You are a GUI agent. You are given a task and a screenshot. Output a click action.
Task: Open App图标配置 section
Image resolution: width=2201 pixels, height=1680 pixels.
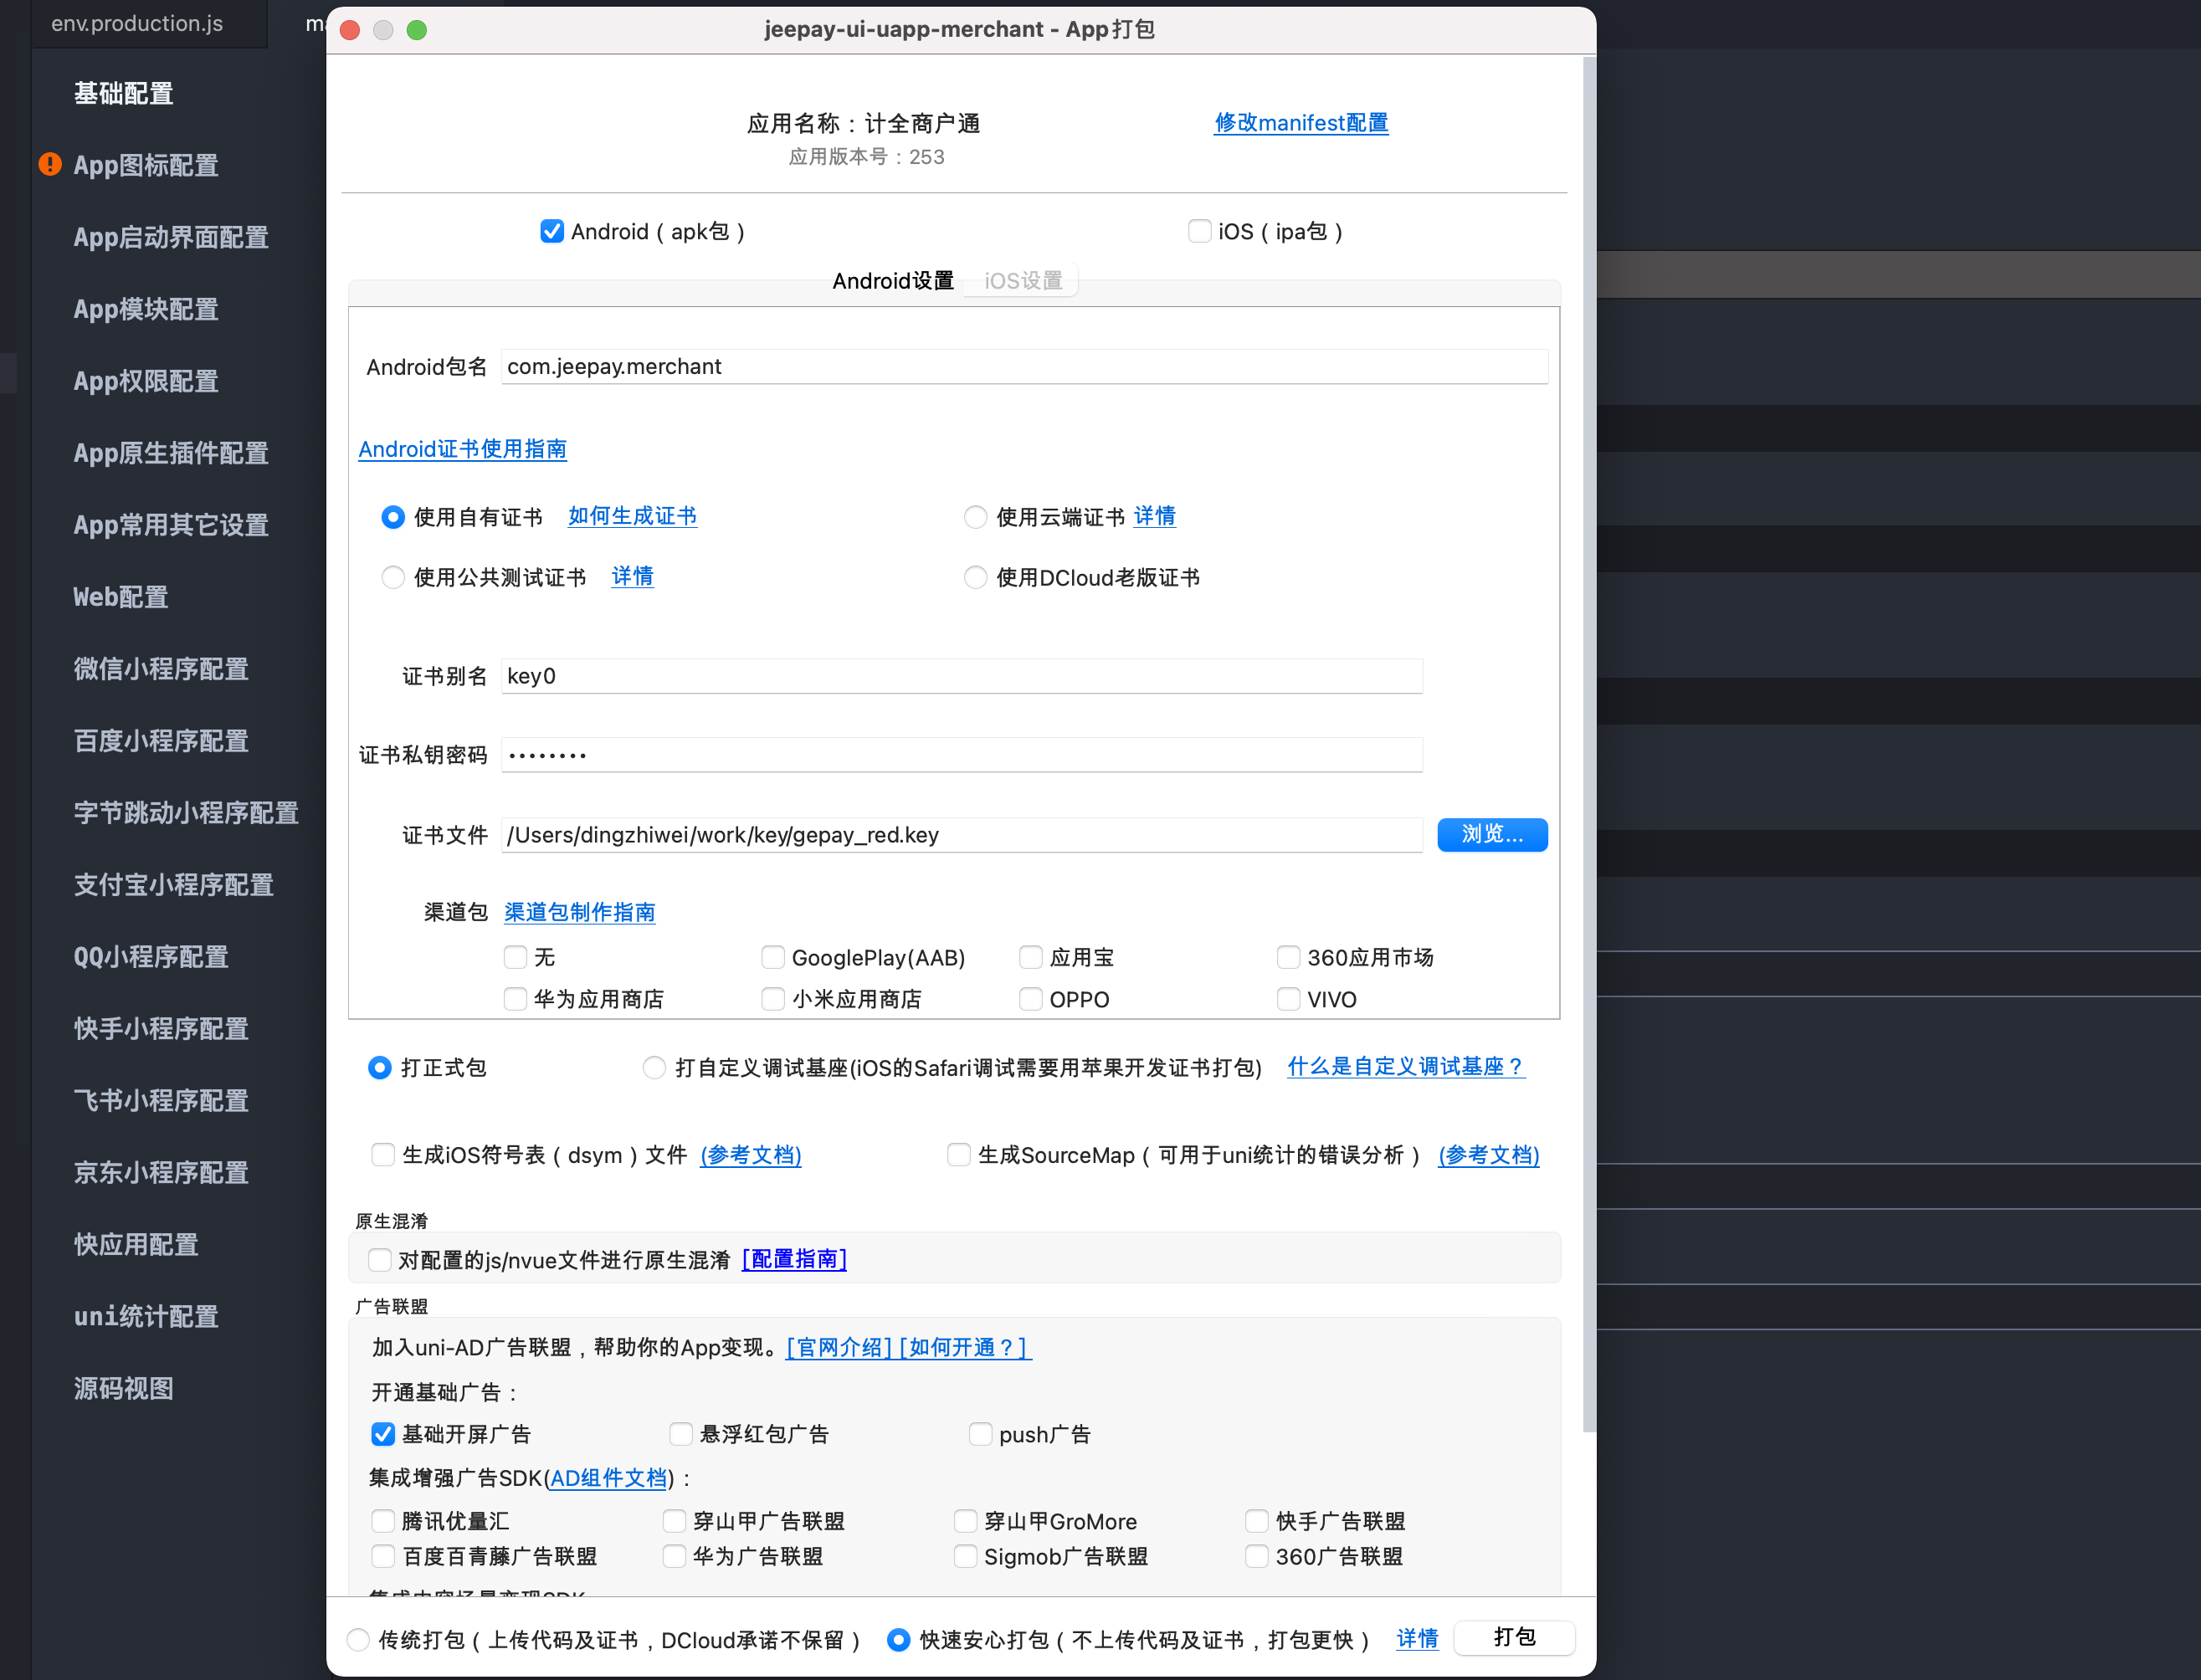pyautogui.click(x=146, y=165)
